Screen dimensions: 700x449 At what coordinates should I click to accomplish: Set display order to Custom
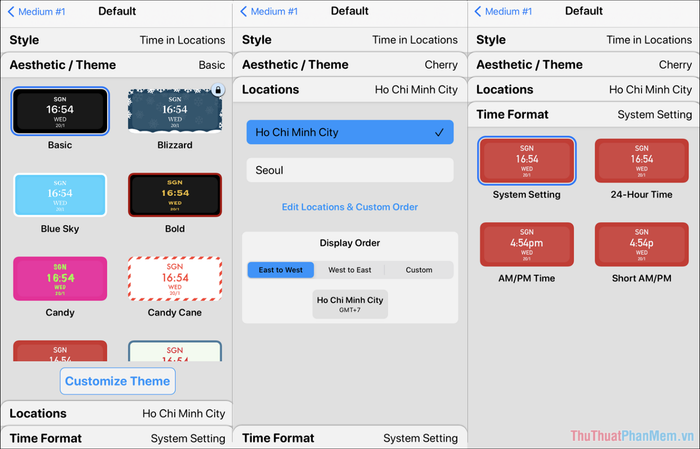pyautogui.click(x=419, y=270)
